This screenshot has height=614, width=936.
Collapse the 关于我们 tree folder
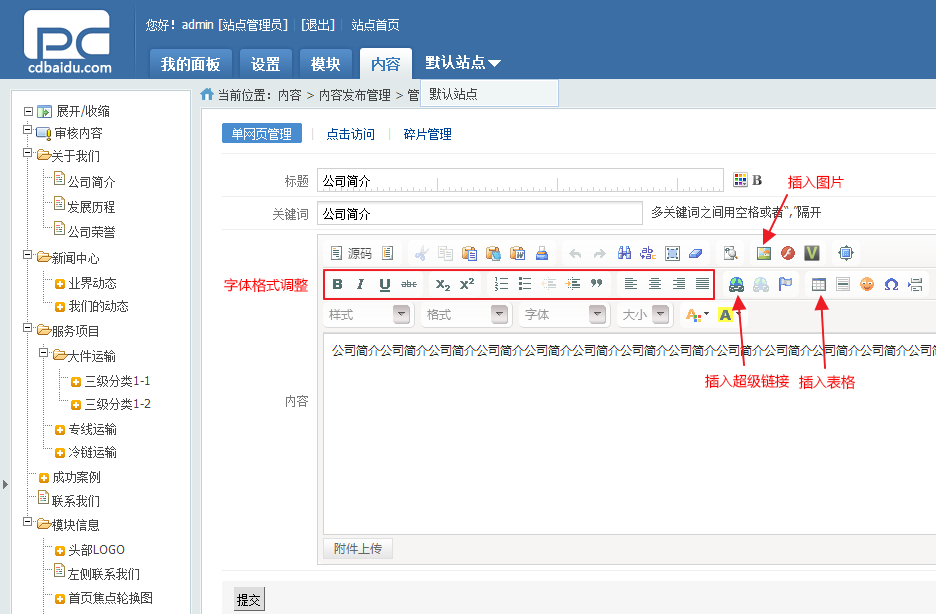click(27, 153)
